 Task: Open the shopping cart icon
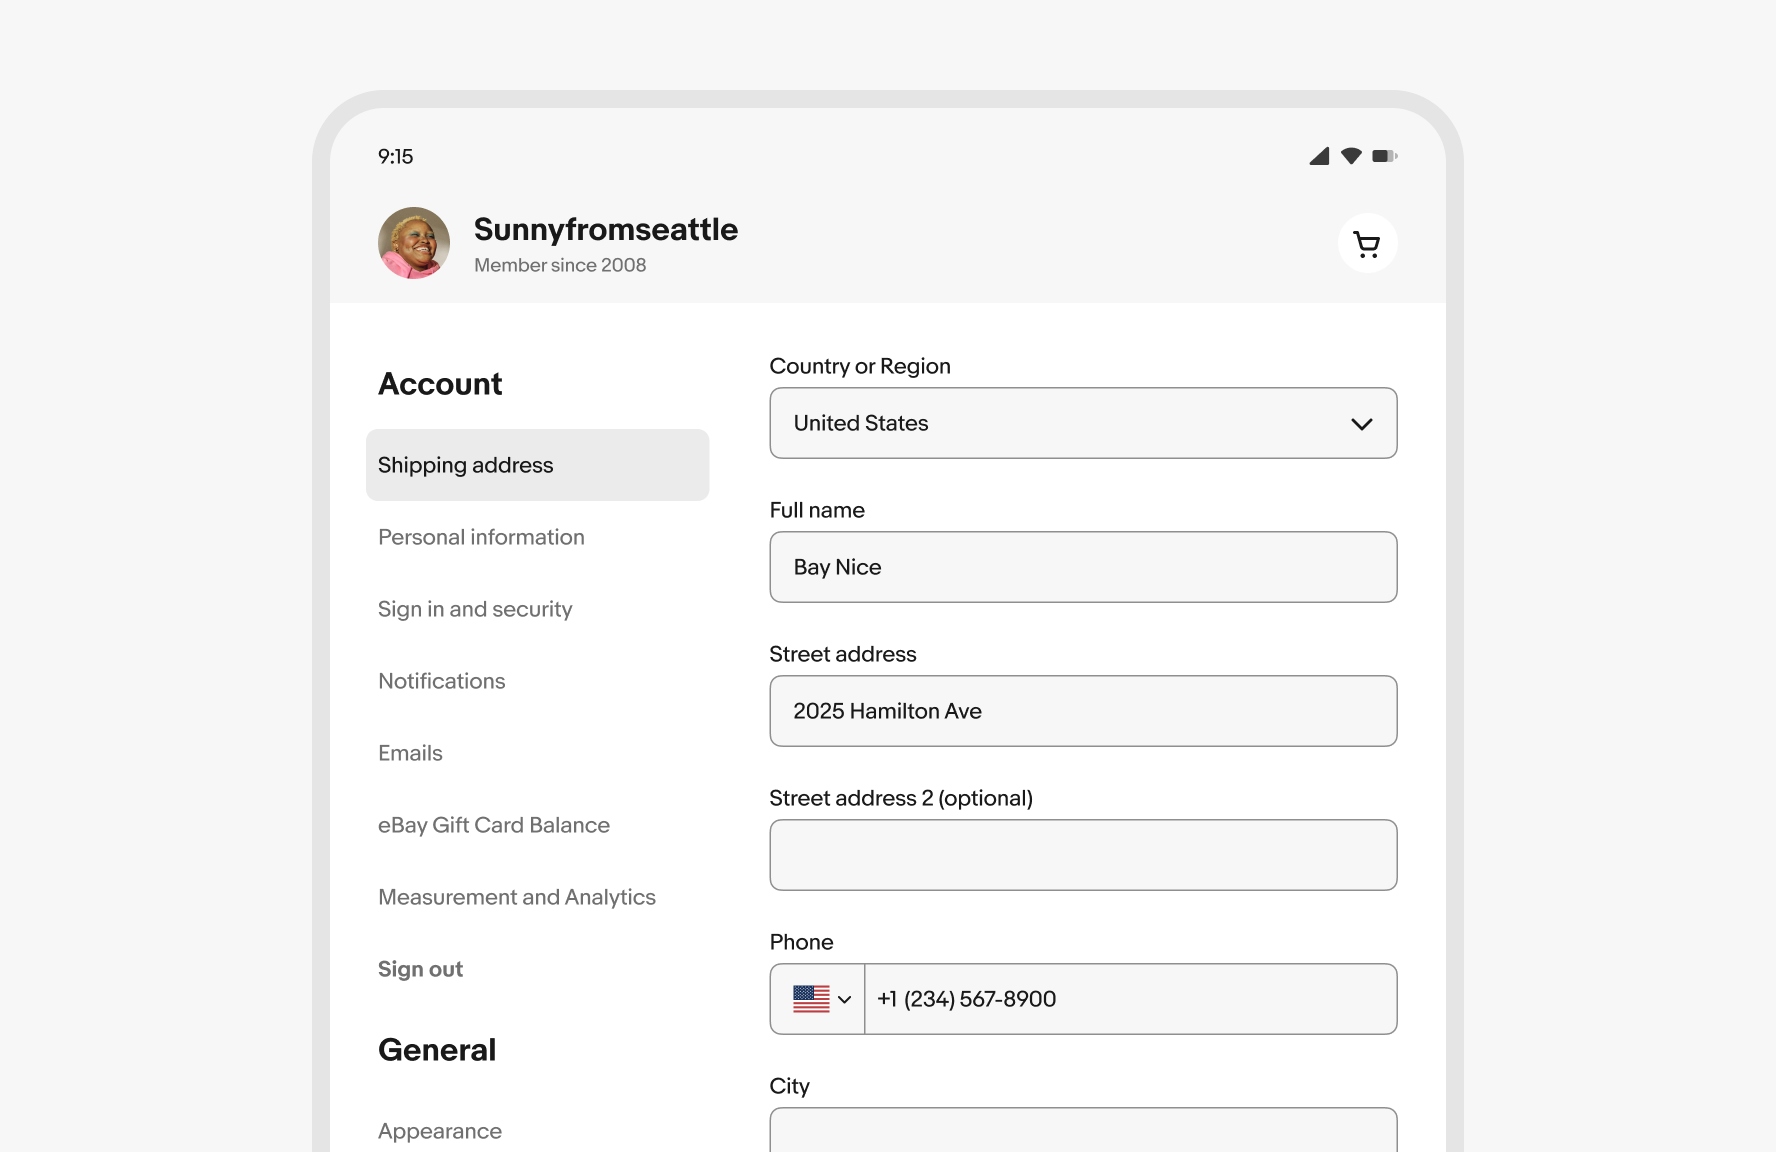tap(1367, 243)
